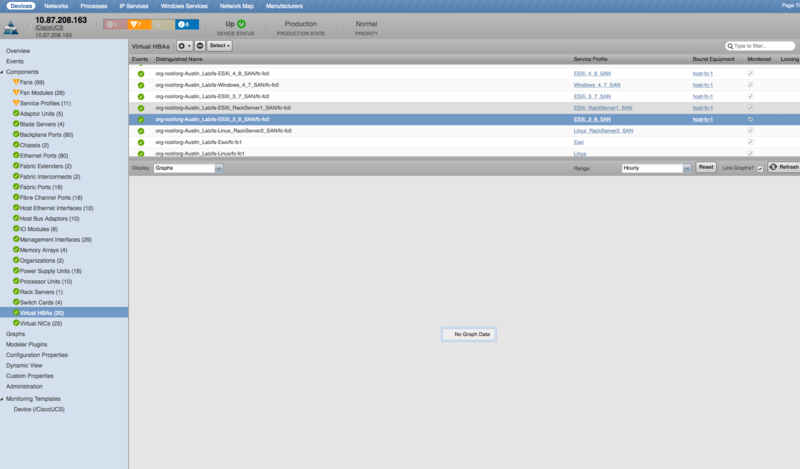Open the /CiscoUCS device class link
Image resolution: width=800 pixels, height=469 pixels.
coord(49,28)
